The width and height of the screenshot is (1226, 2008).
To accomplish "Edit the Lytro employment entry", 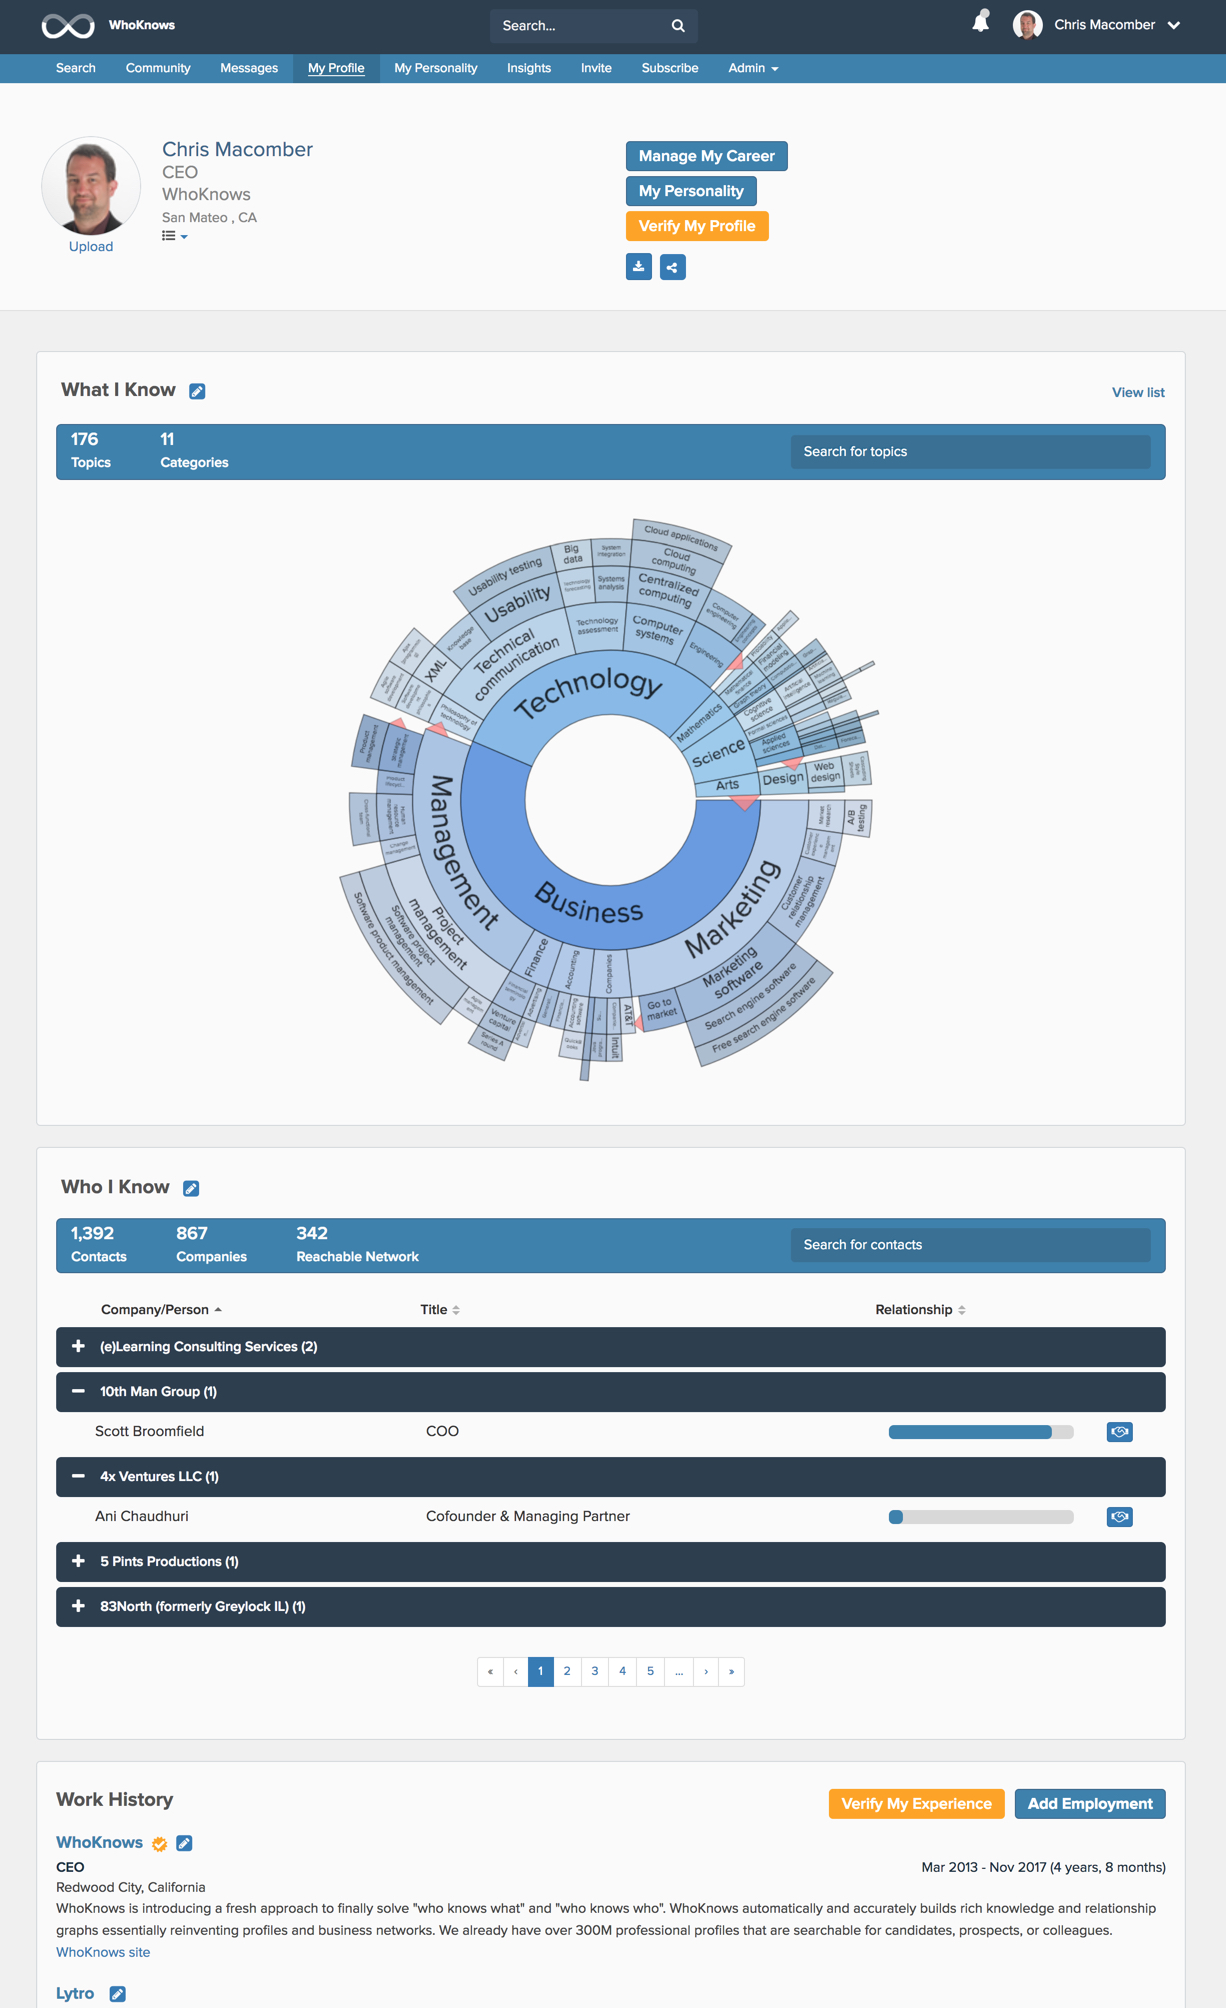I will (x=117, y=1994).
